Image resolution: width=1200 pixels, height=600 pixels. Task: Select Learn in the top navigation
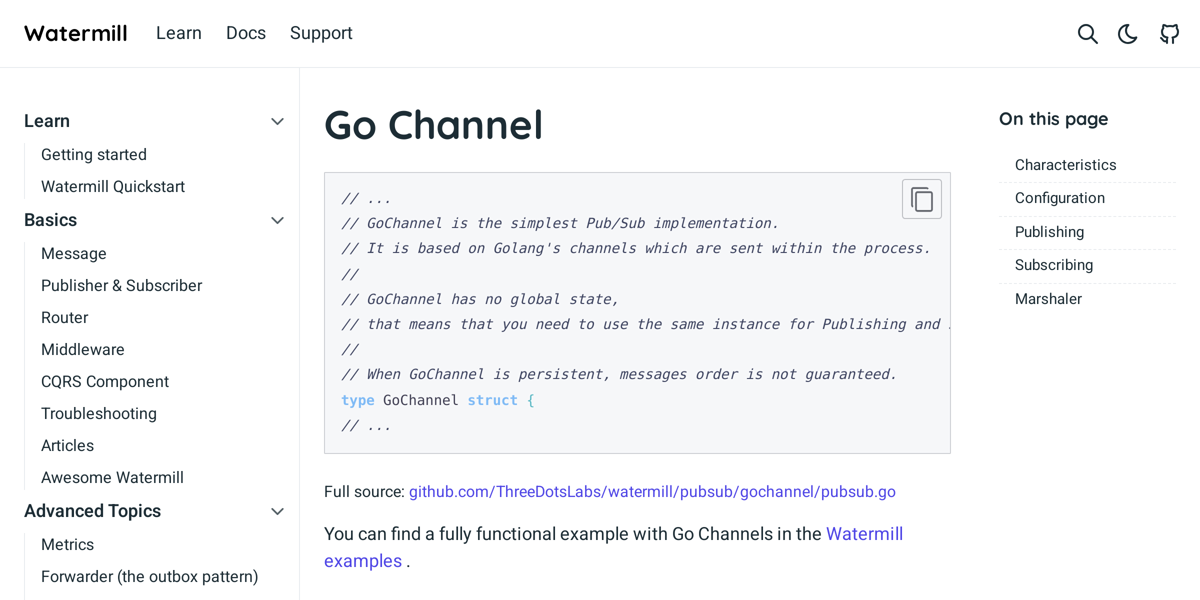[179, 33]
